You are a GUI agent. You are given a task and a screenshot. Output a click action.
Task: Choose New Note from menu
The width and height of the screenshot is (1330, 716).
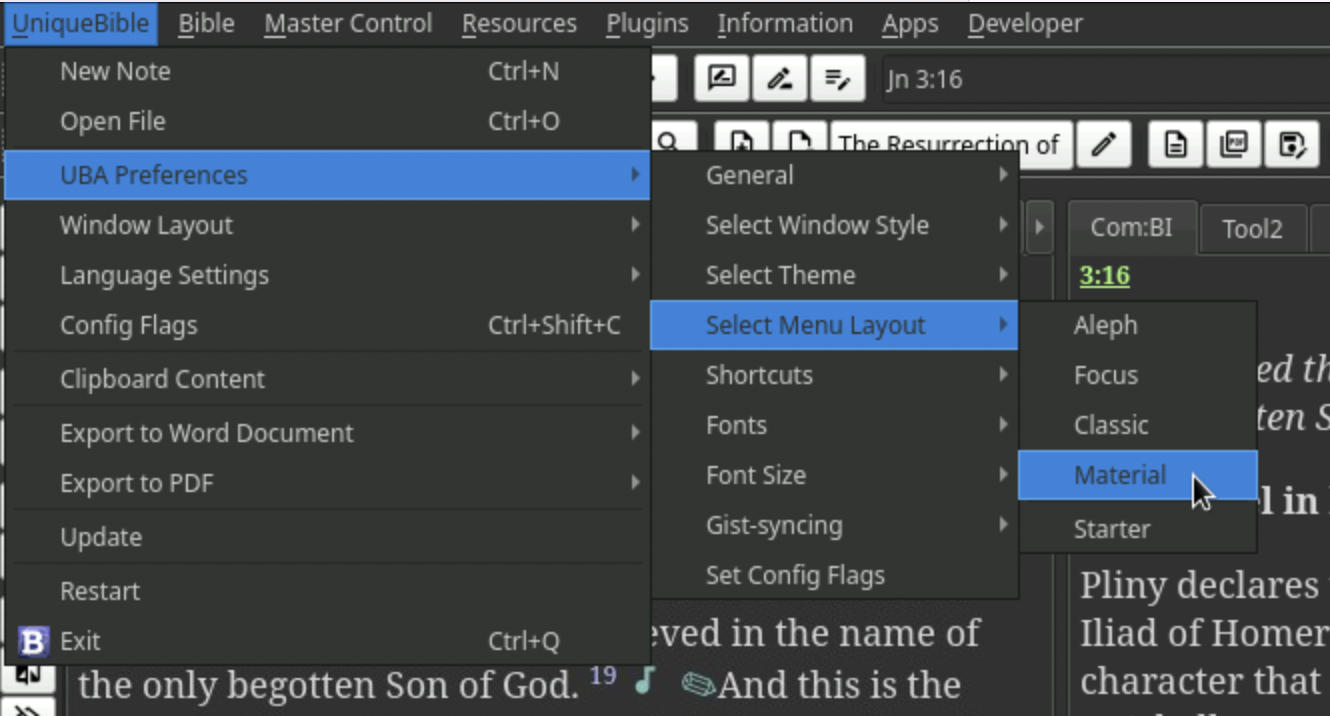[328, 72]
